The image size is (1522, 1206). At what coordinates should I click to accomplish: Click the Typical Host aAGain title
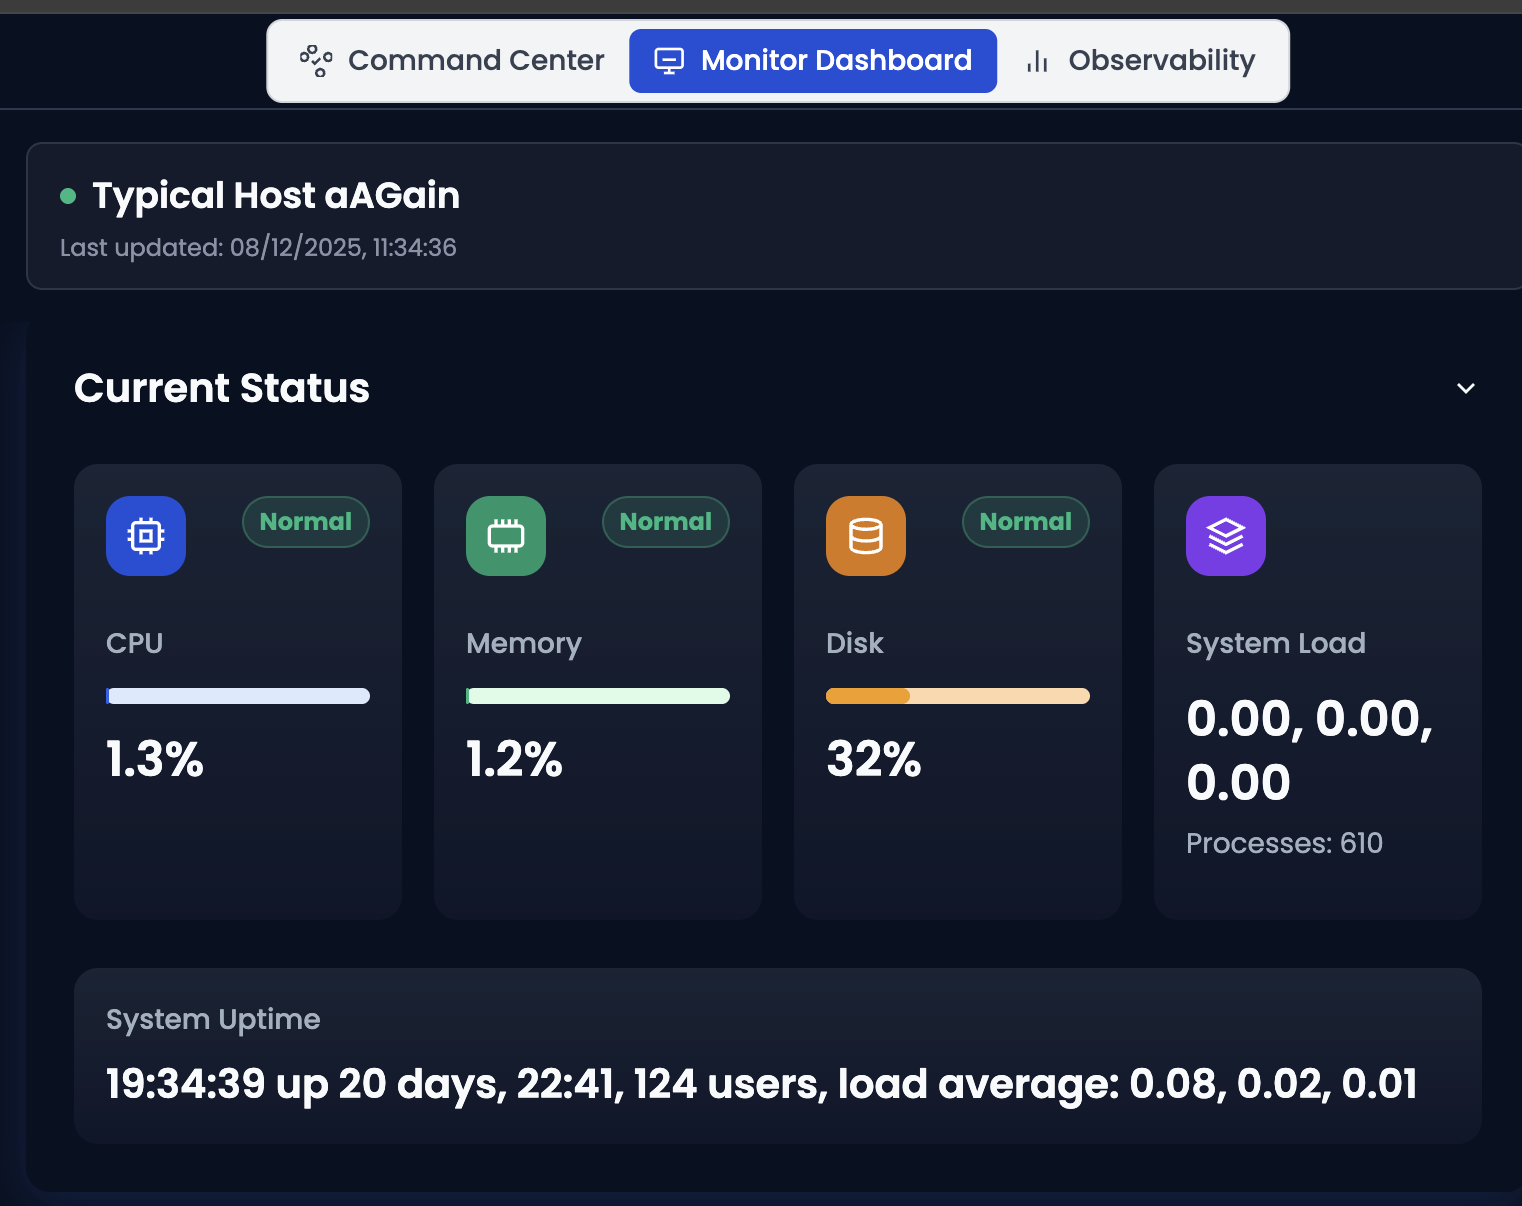(x=276, y=196)
